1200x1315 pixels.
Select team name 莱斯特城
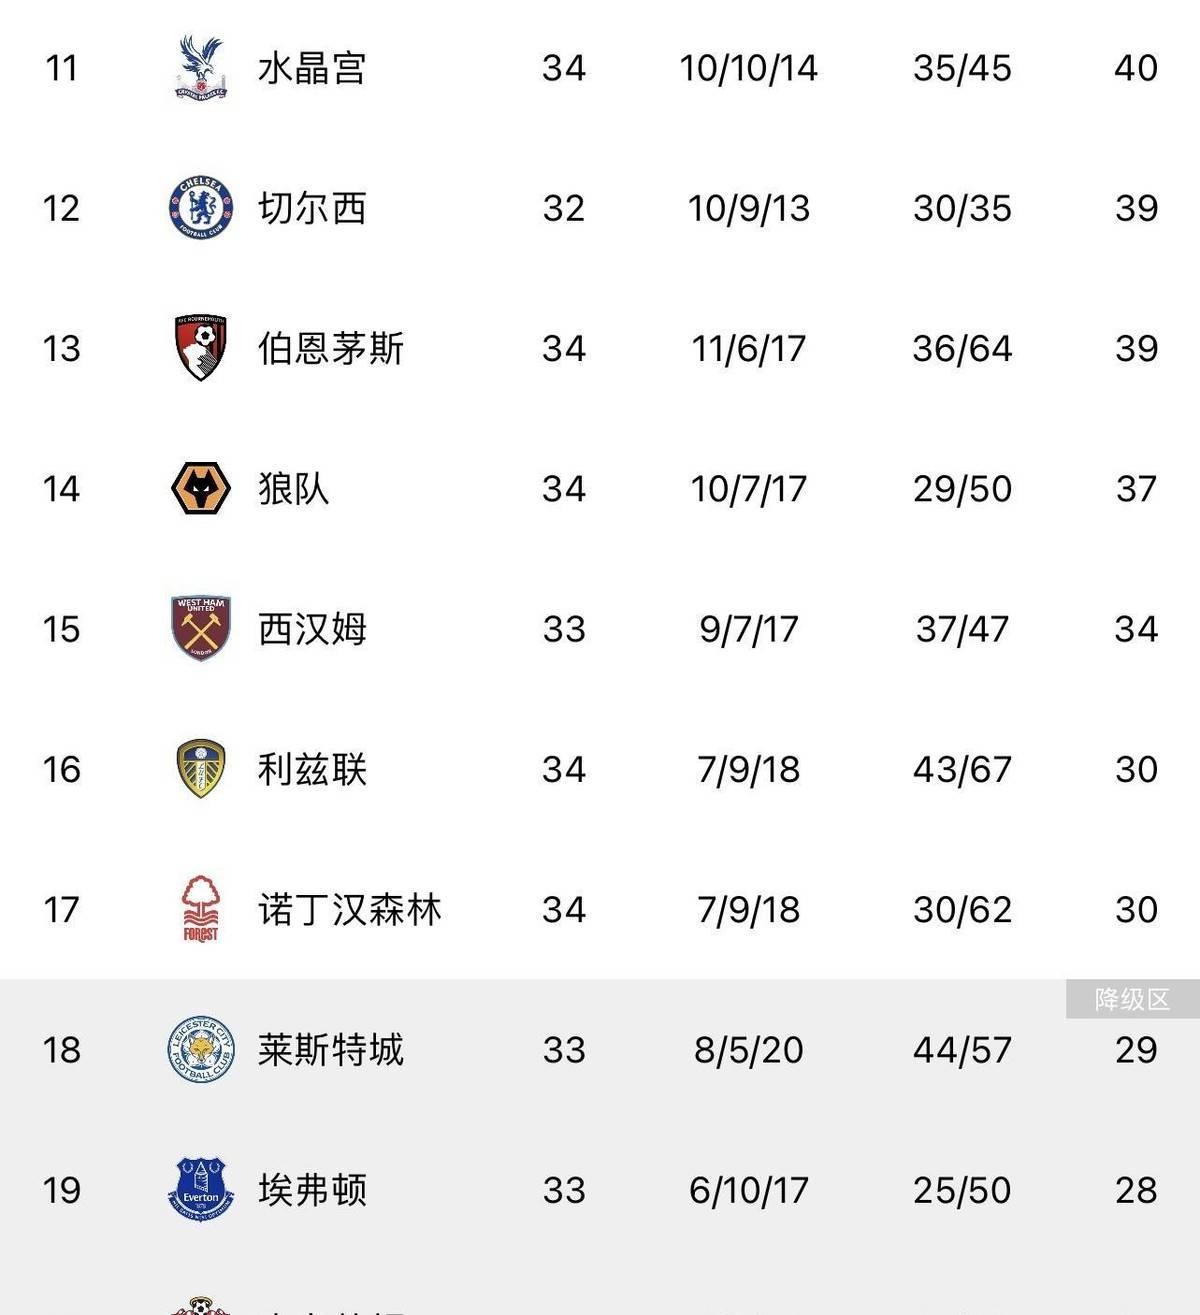(x=331, y=1049)
